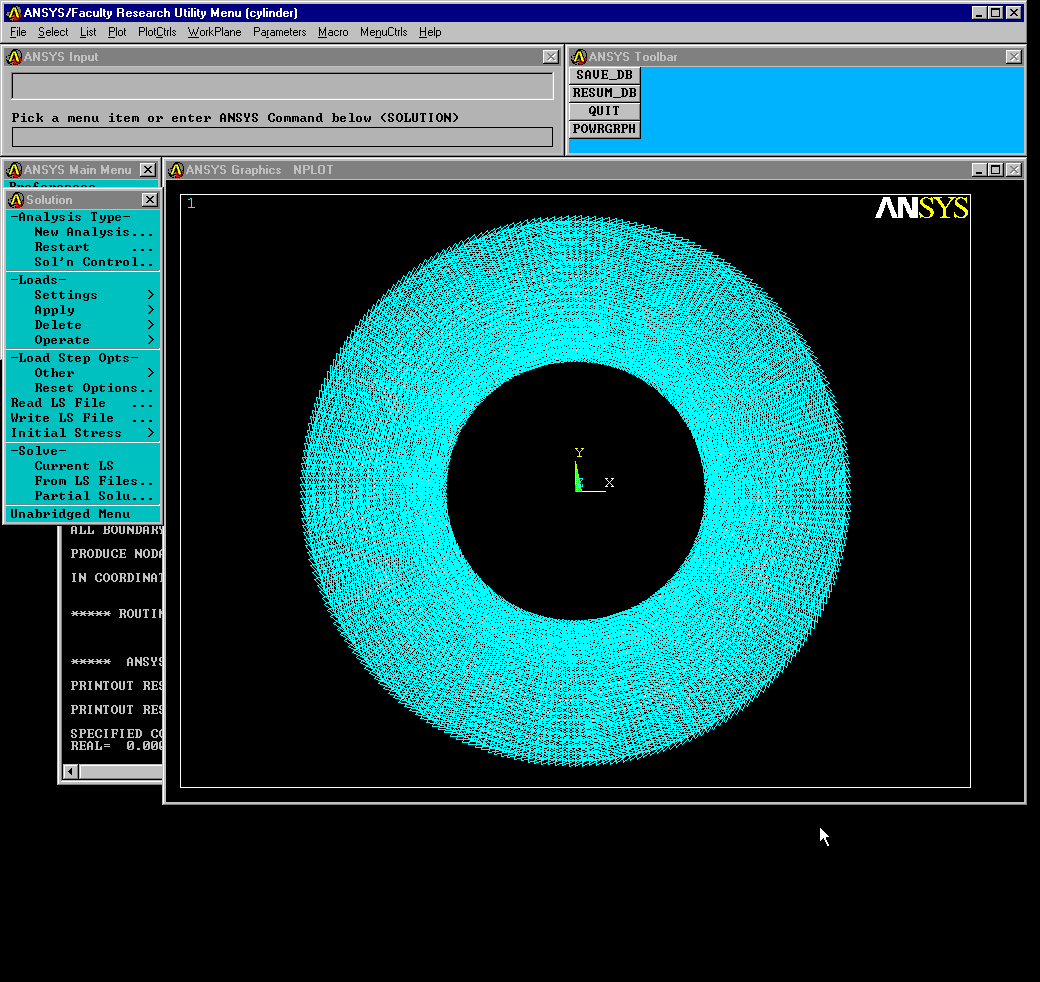The image size is (1040, 982).
Task: Click the ANSYS Graphics window title icon
Action: [176, 170]
